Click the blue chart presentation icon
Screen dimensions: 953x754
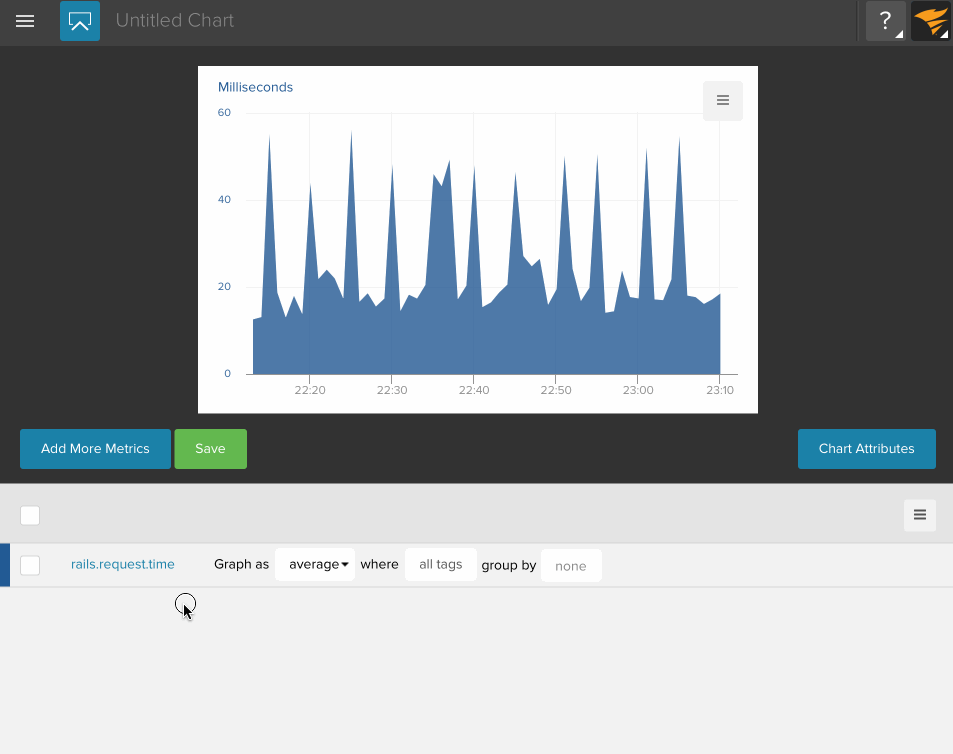(80, 21)
